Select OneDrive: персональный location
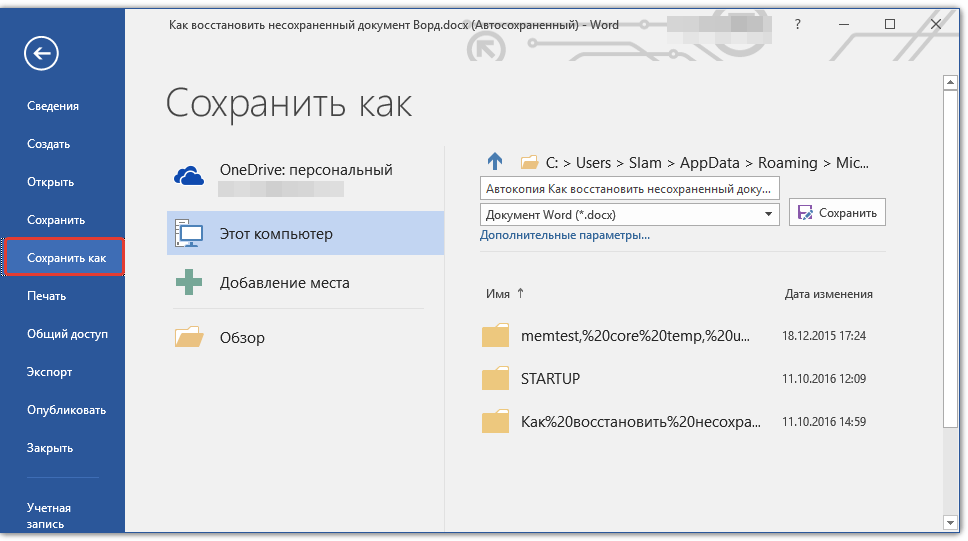 [x=306, y=177]
